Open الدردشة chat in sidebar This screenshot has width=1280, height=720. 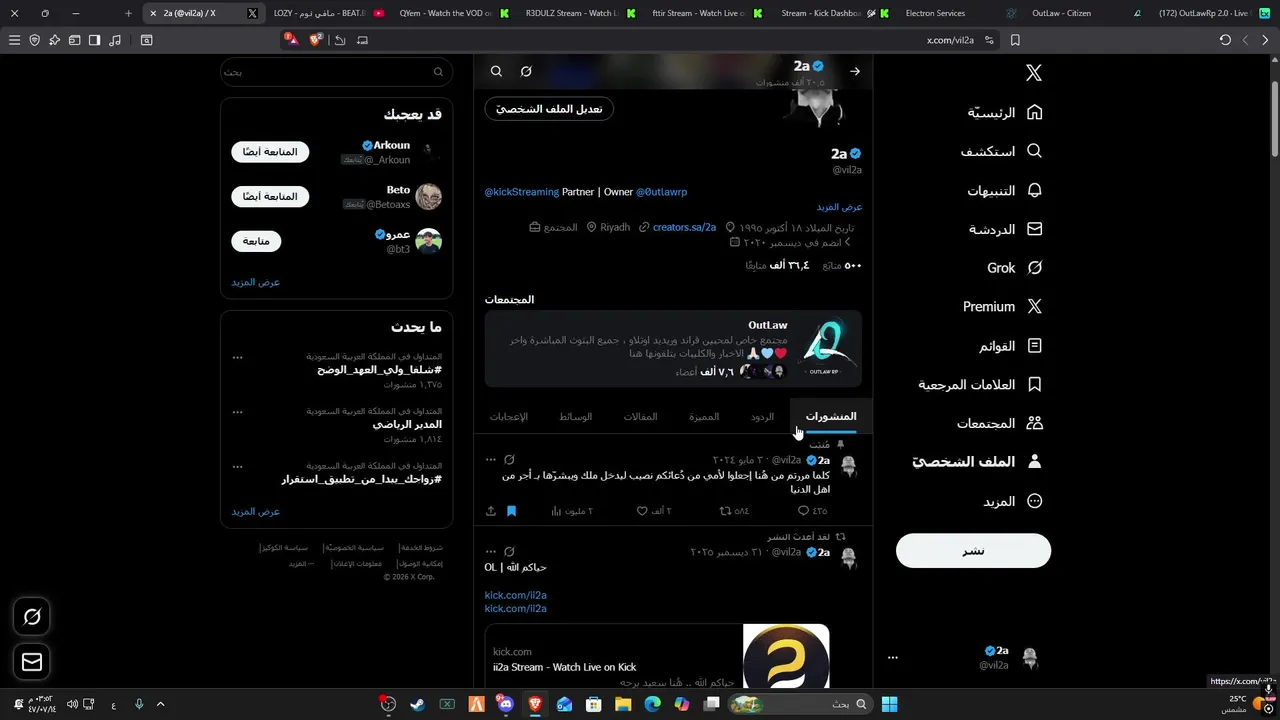click(x=1005, y=229)
